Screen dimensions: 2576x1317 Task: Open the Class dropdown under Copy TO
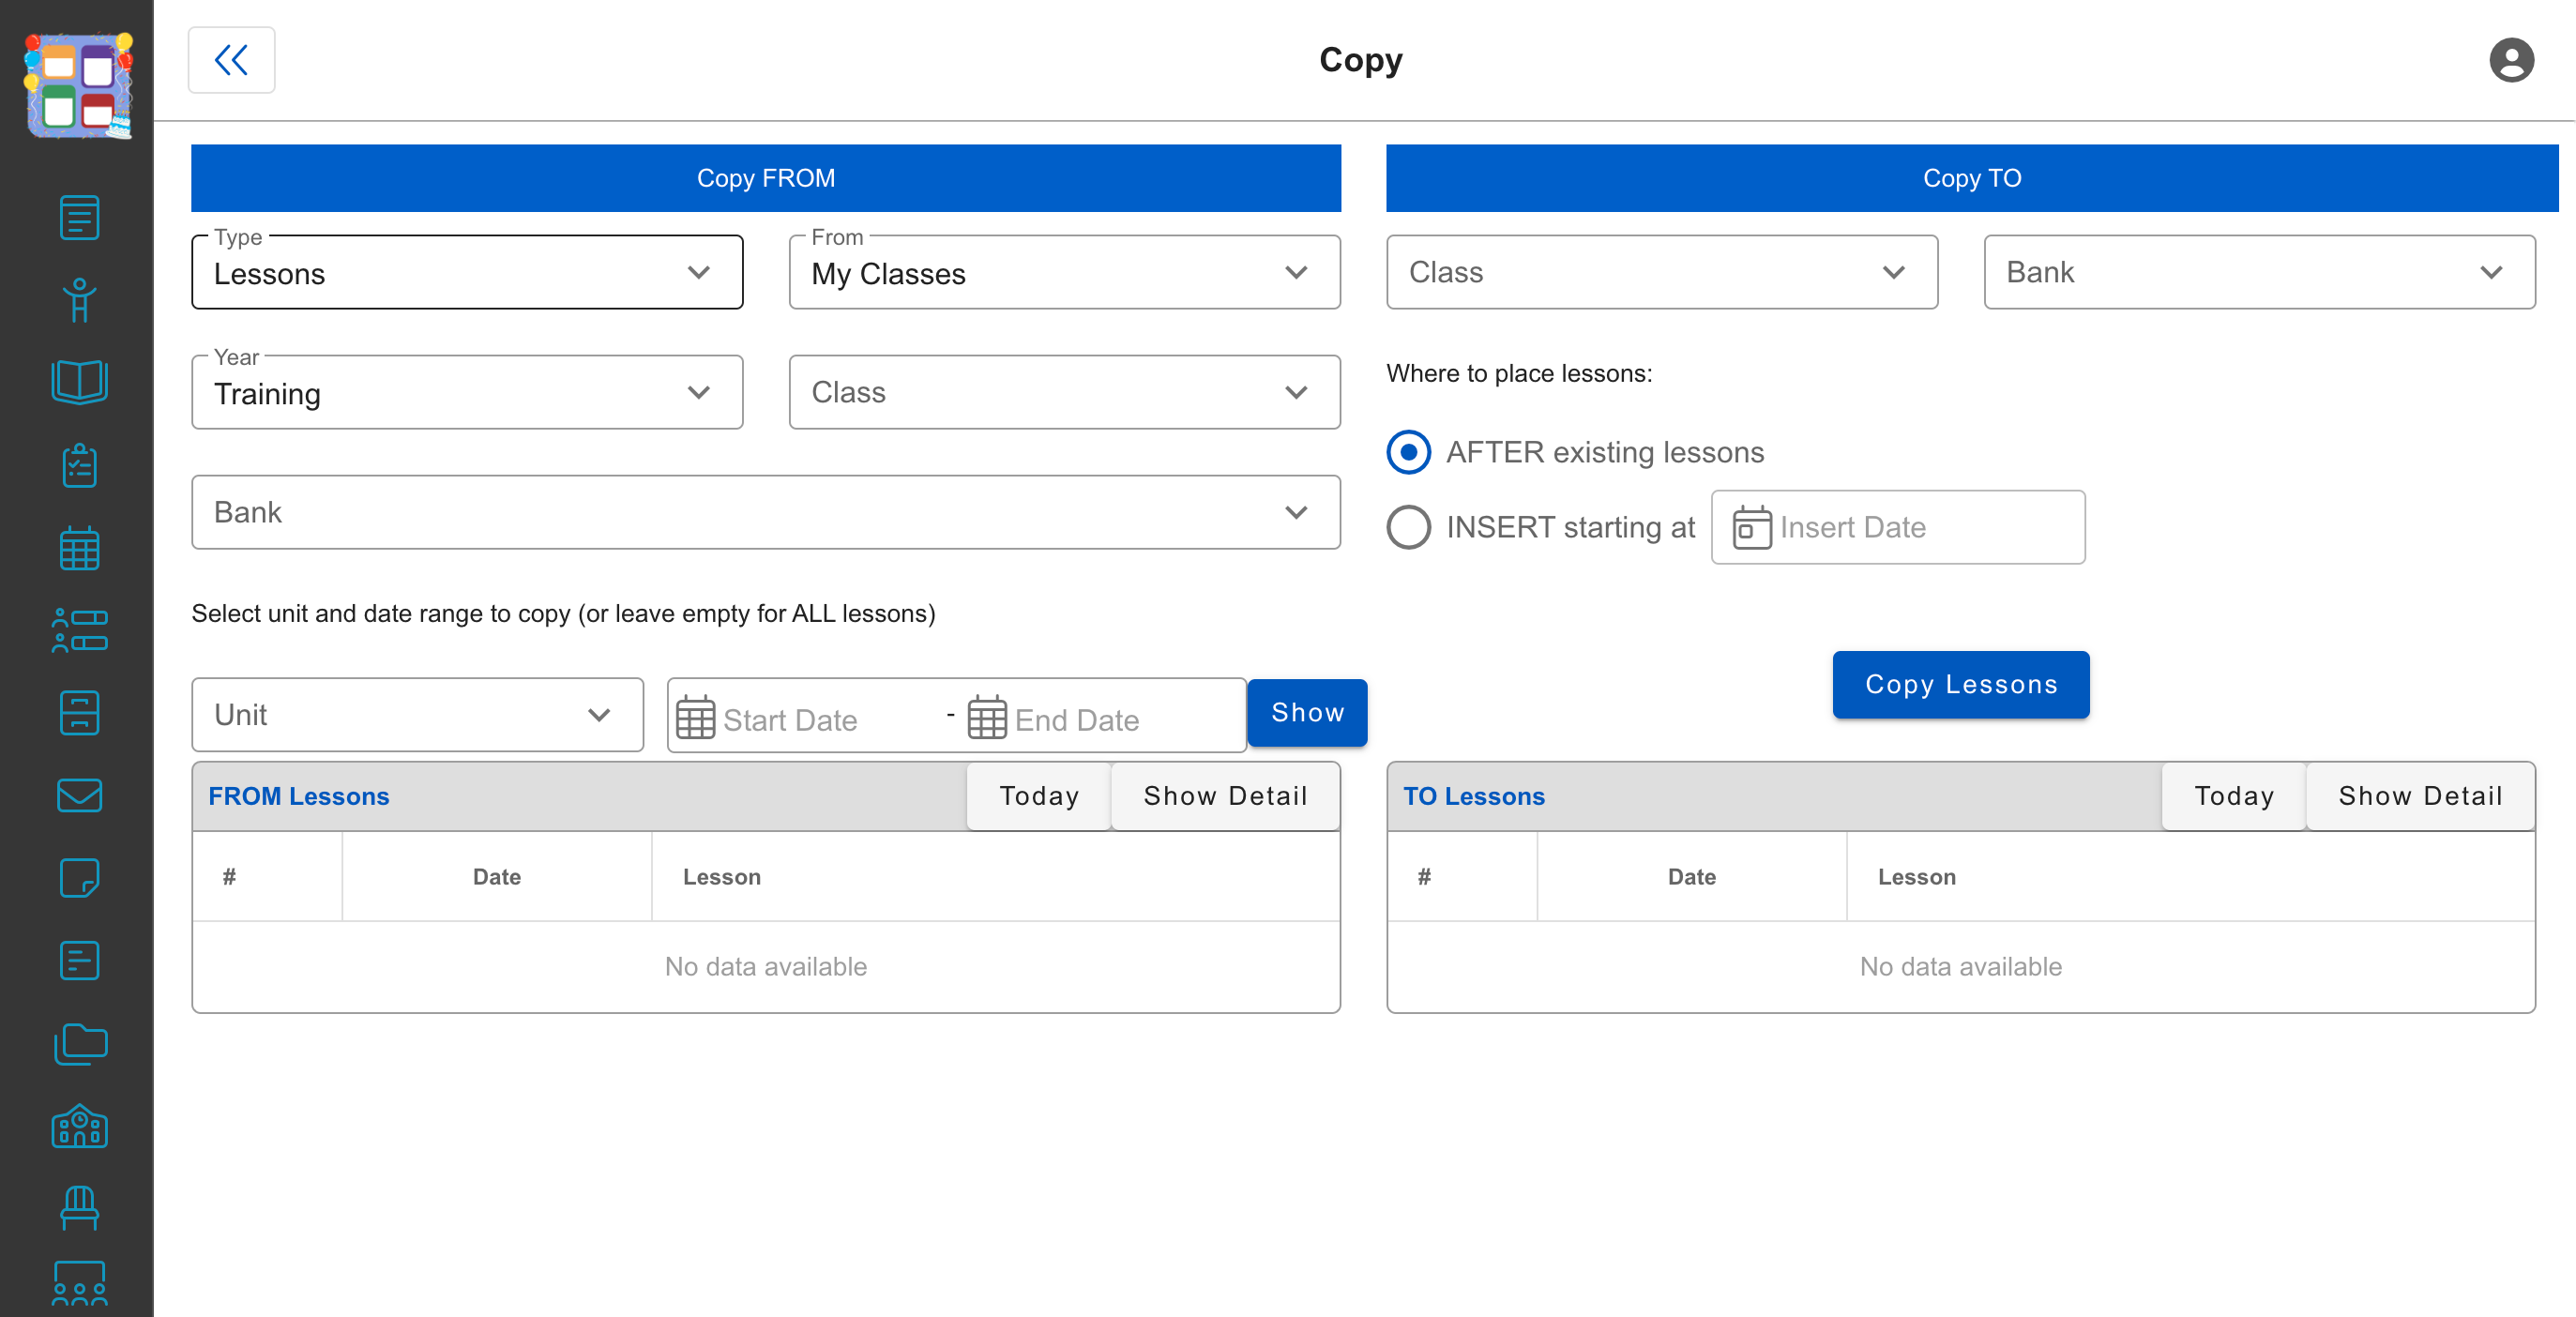pos(1662,272)
